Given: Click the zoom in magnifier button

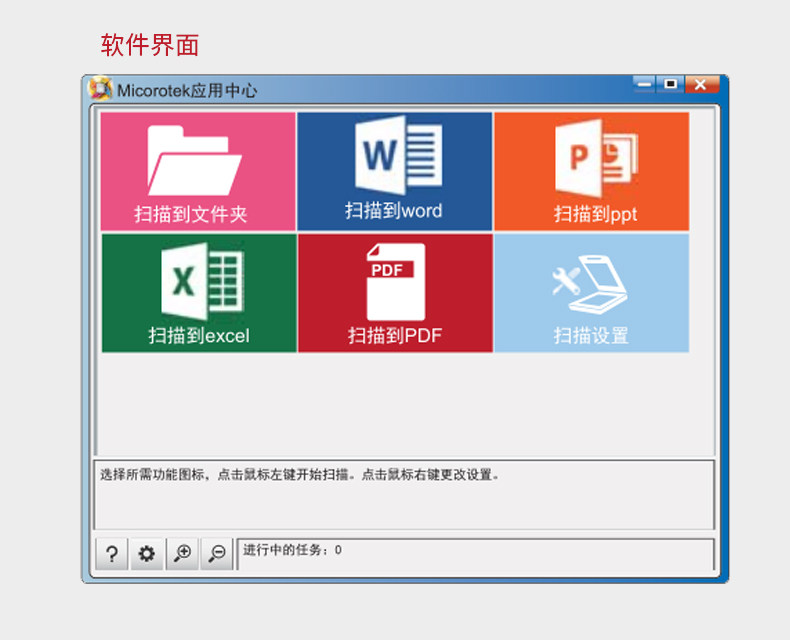Looking at the screenshot, I should (182, 554).
